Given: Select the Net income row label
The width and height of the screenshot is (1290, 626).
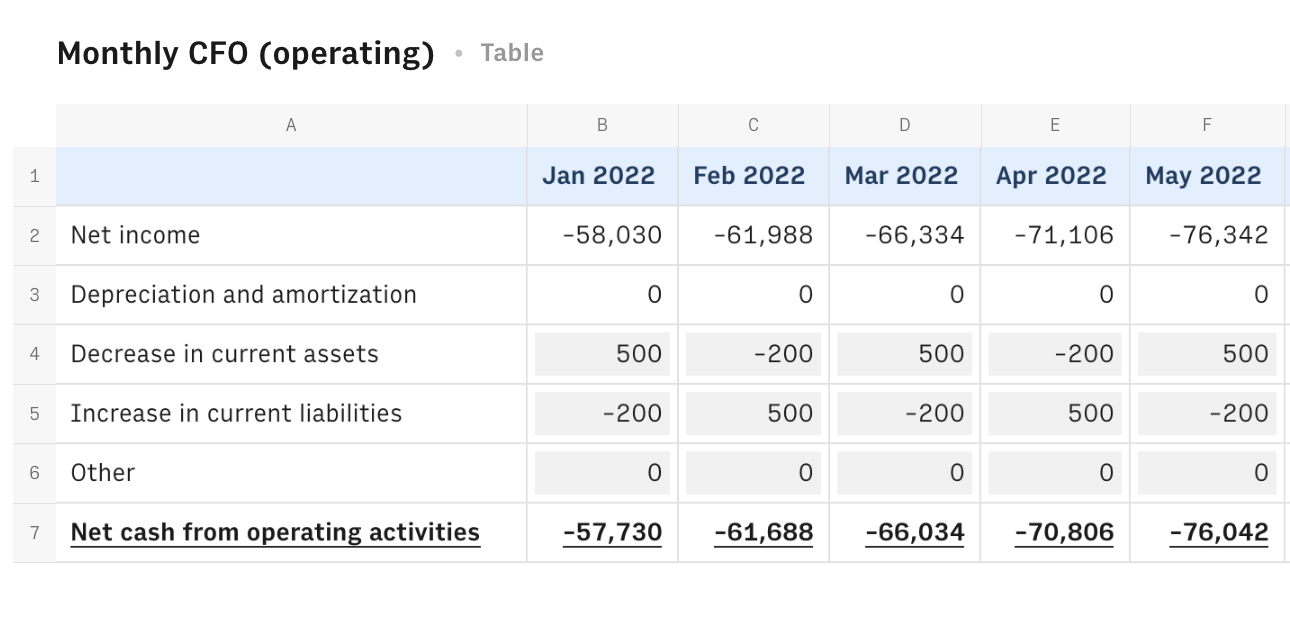Looking at the screenshot, I should [135, 235].
